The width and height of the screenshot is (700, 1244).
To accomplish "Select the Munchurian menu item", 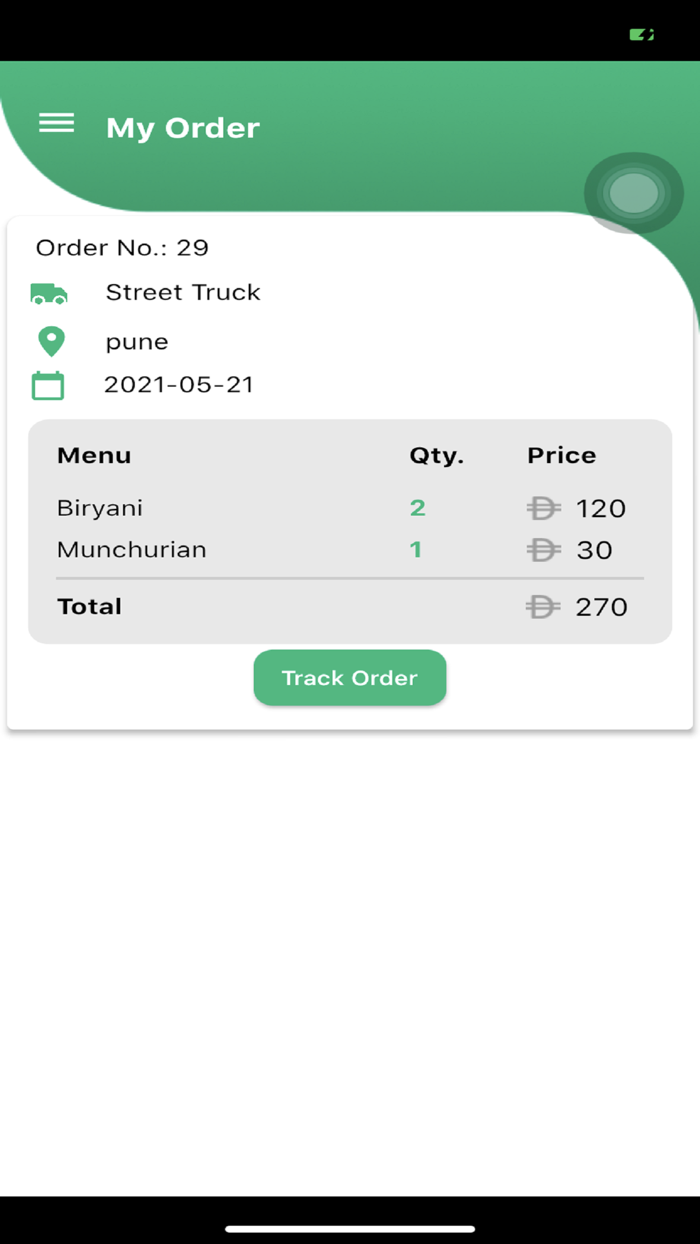I will tap(131, 550).
